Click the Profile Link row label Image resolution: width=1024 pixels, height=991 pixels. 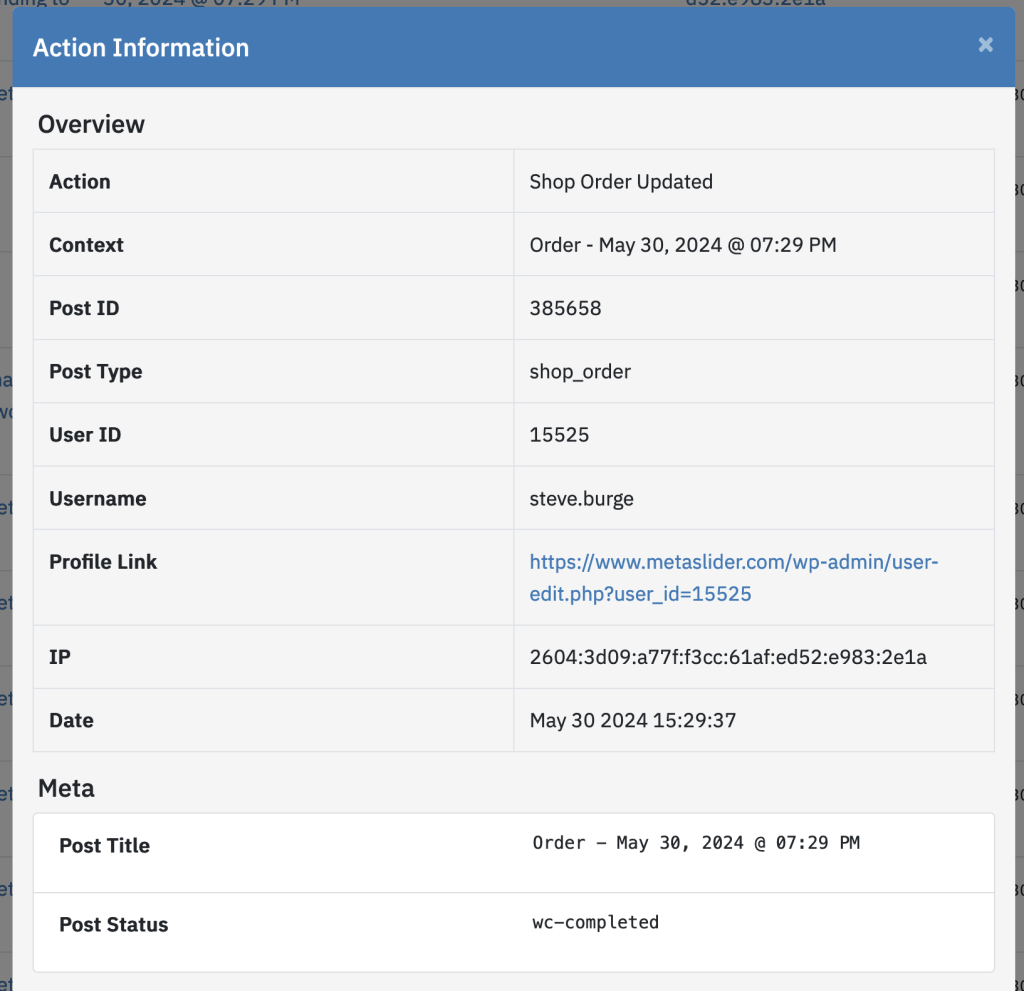tap(102, 562)
